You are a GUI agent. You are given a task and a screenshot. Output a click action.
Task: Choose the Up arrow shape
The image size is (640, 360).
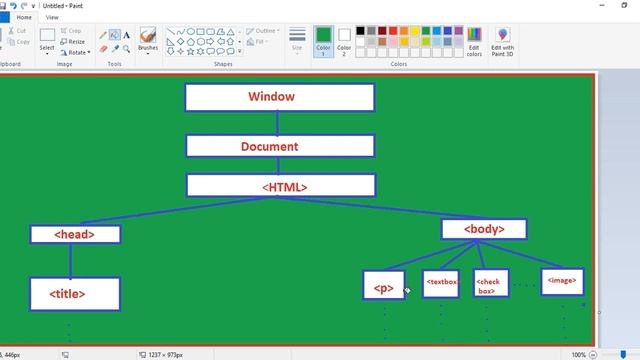click(x=231, y=42)
